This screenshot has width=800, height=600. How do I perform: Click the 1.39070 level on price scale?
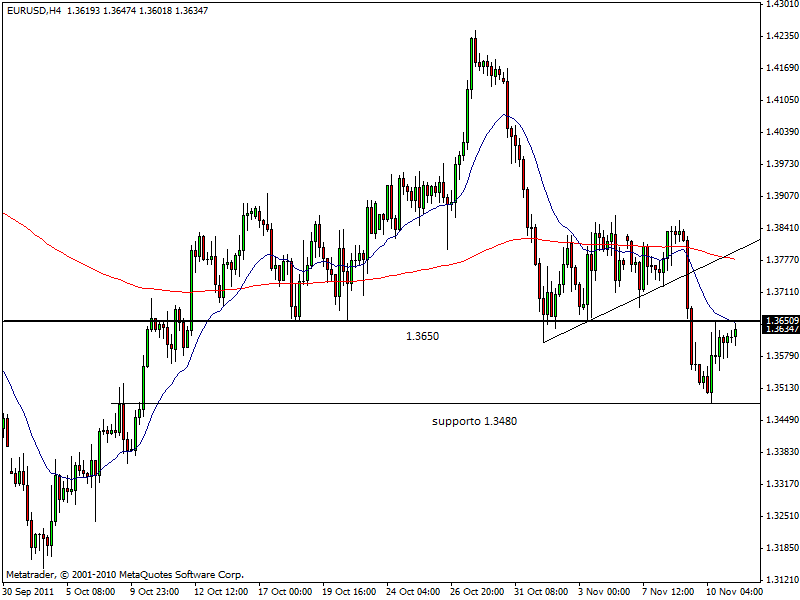pos(780,196)
